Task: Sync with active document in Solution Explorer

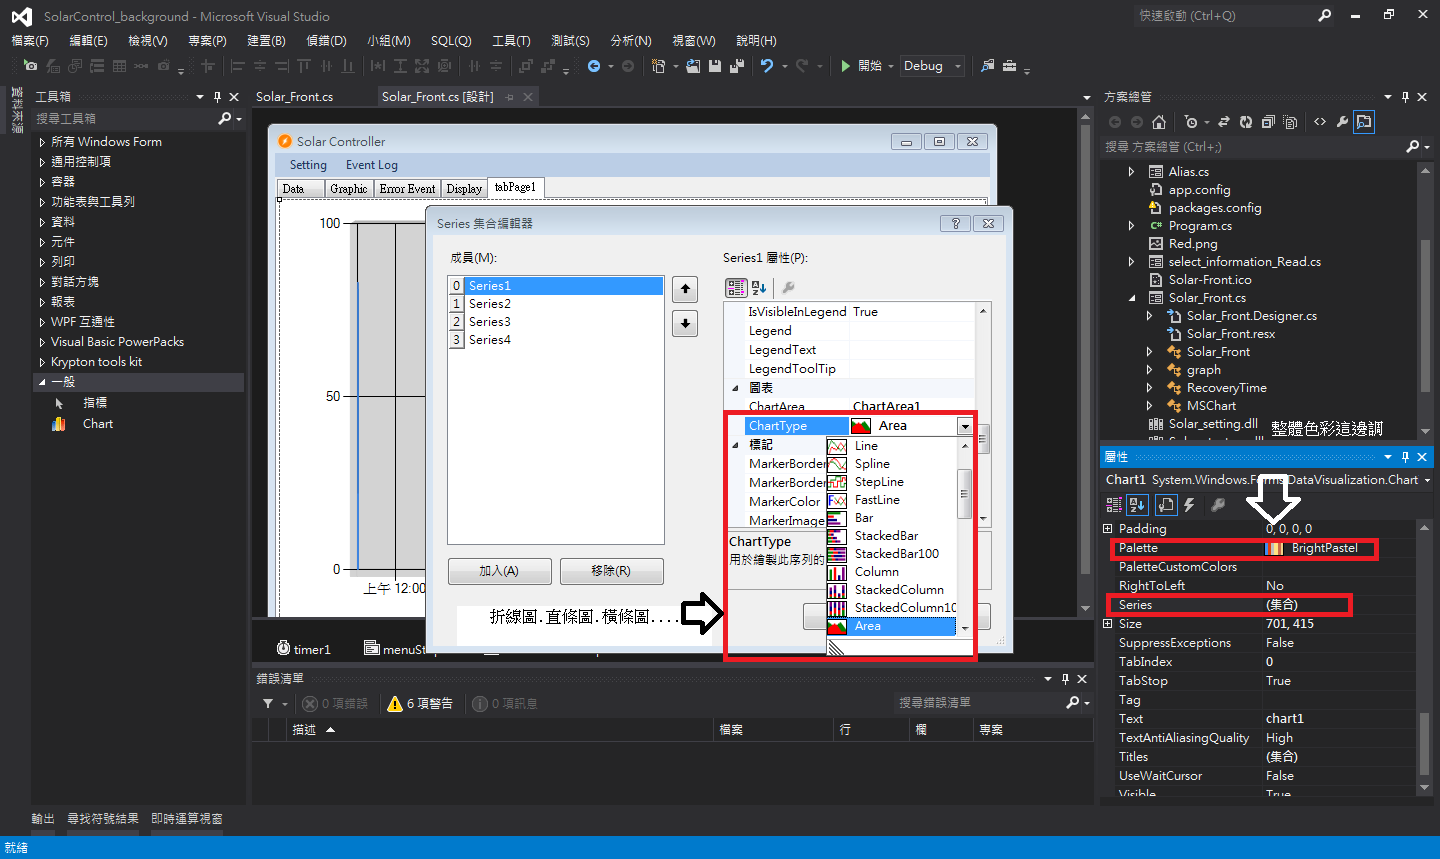Action: (1225, 122)
